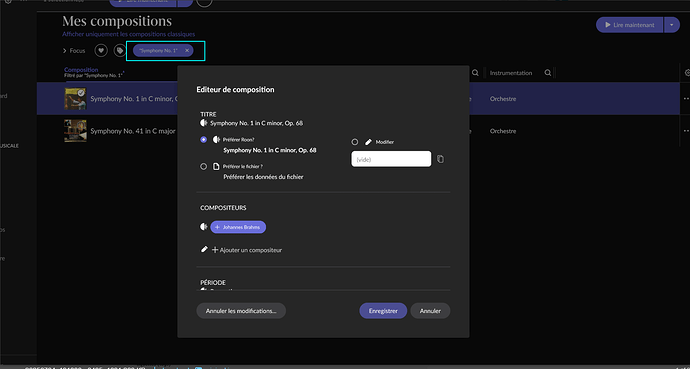Open search icon next to Instrumentation column
The image size is (690, 369).
[547, 73]
